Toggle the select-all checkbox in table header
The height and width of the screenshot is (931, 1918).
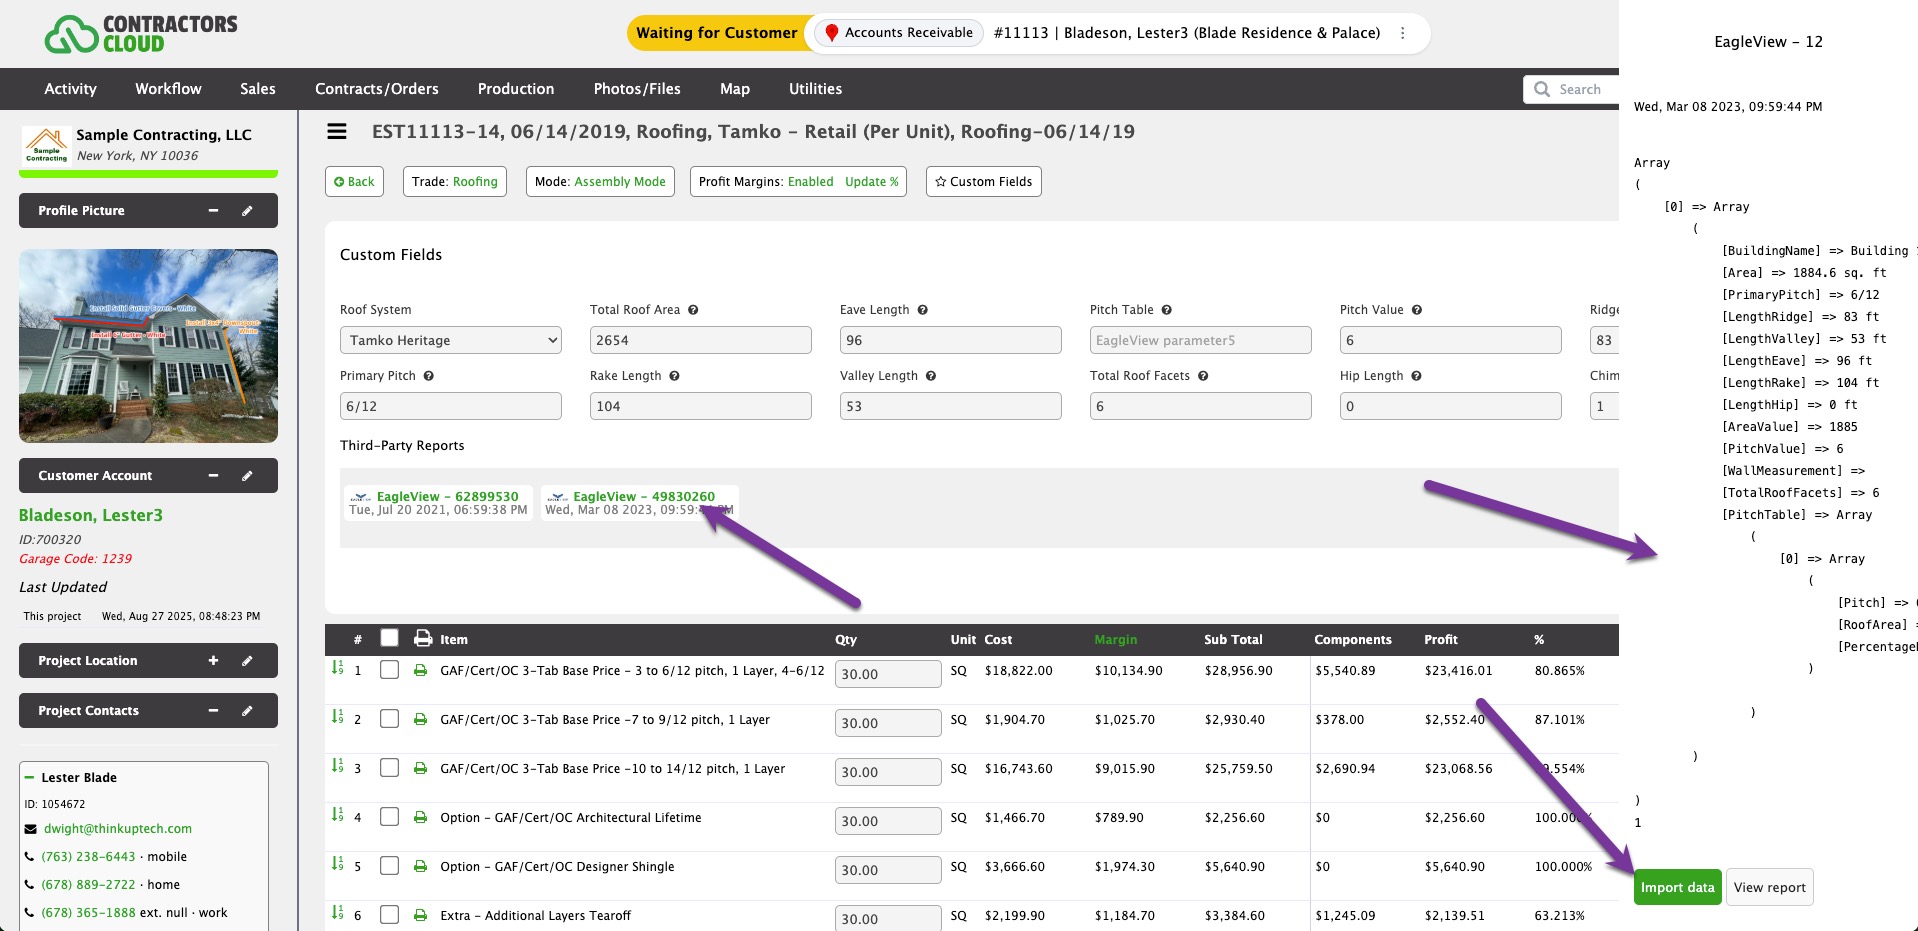pos(390,638)
